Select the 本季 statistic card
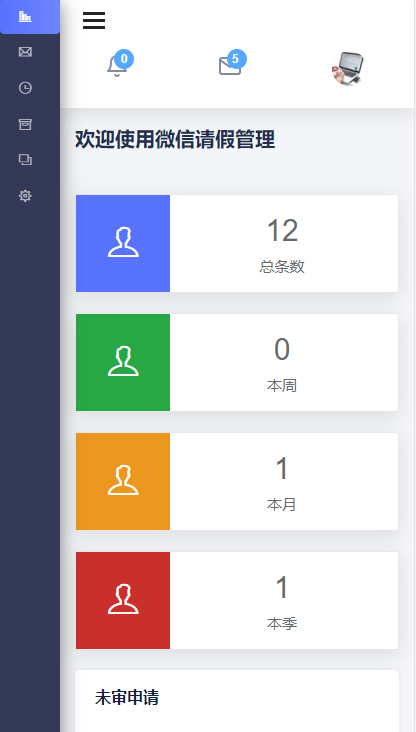The width and height of the screenshot is (416, 732). (237, 600)
